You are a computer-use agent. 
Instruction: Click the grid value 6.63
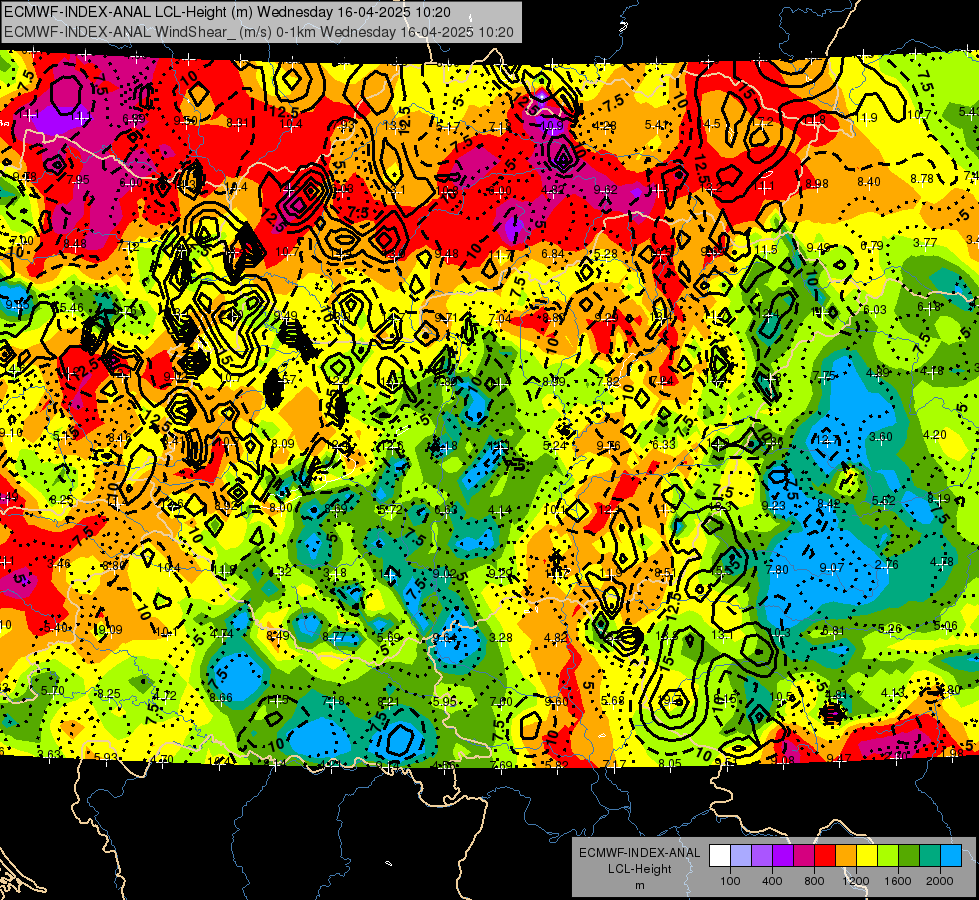(x=446, y=510)
